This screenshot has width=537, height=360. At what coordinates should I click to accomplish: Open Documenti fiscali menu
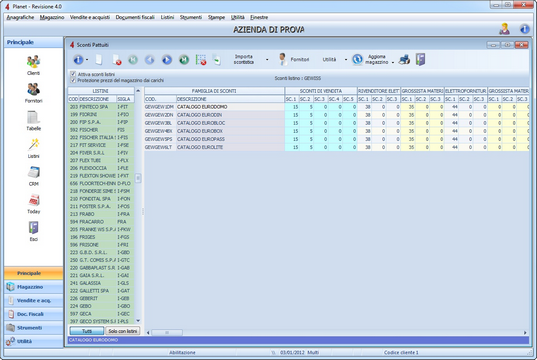pyautogui.click(x=135, y=17)
